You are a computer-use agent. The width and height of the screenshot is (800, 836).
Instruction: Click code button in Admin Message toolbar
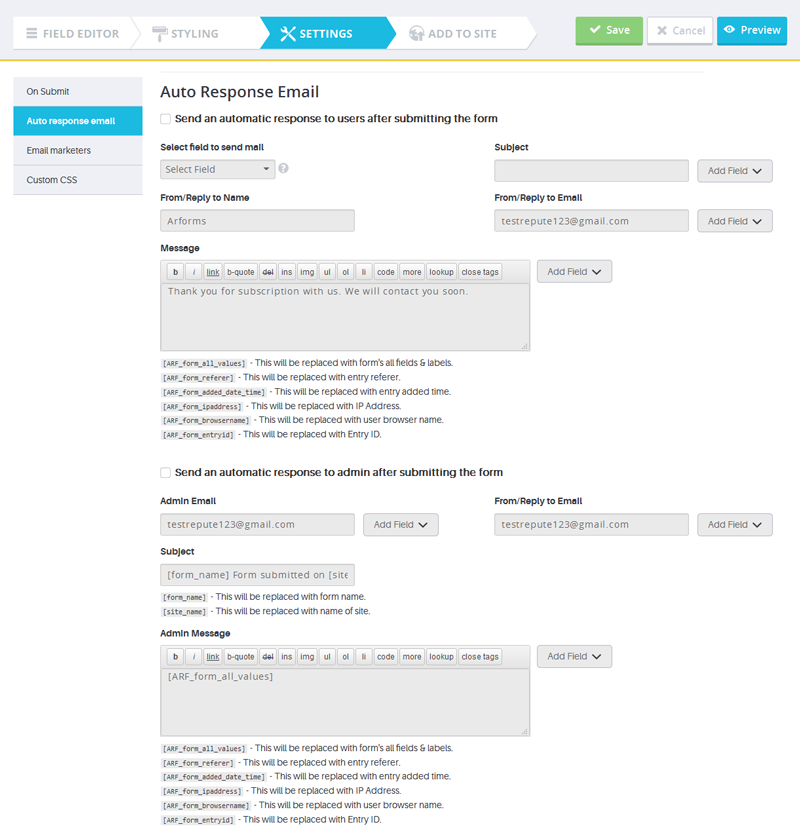click(386, 657)
